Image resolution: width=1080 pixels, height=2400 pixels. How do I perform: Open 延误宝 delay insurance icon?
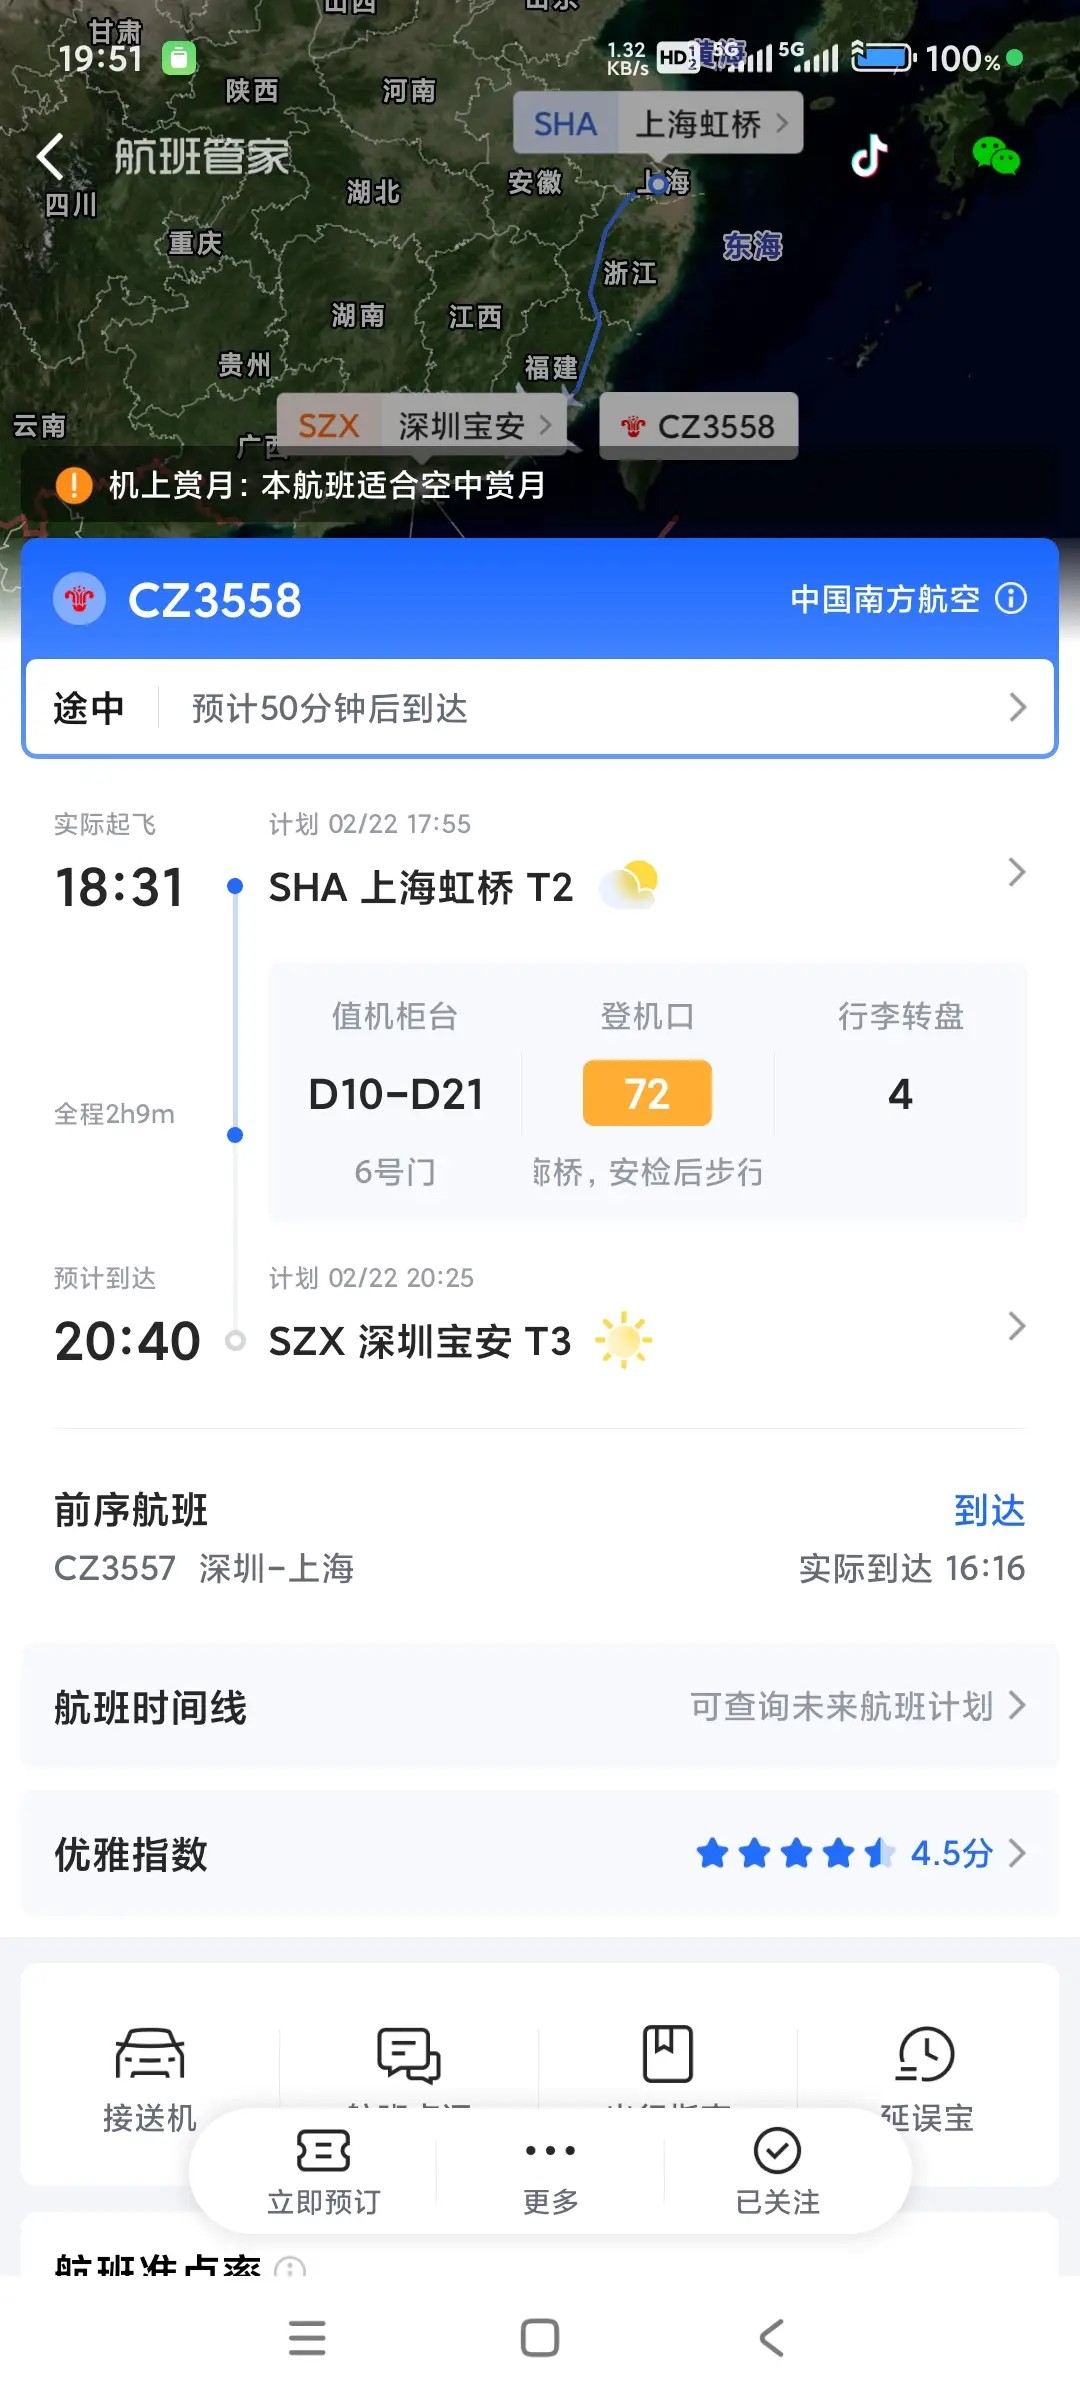tap(926, 2055)
